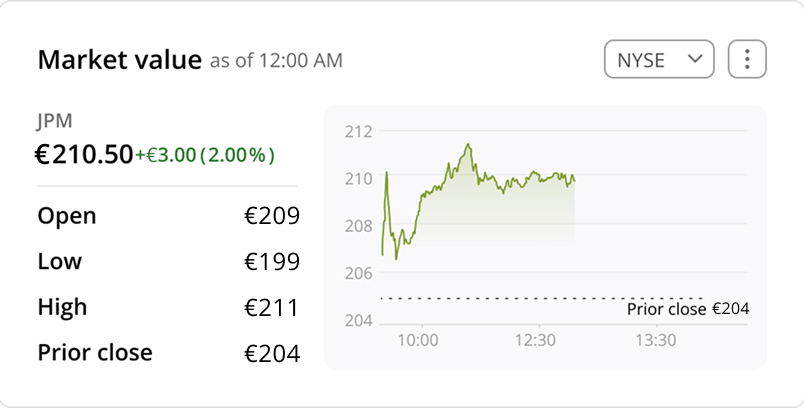Select the Prior close row label
This screenshot has height=408, width=804.
tap(95, 353)
